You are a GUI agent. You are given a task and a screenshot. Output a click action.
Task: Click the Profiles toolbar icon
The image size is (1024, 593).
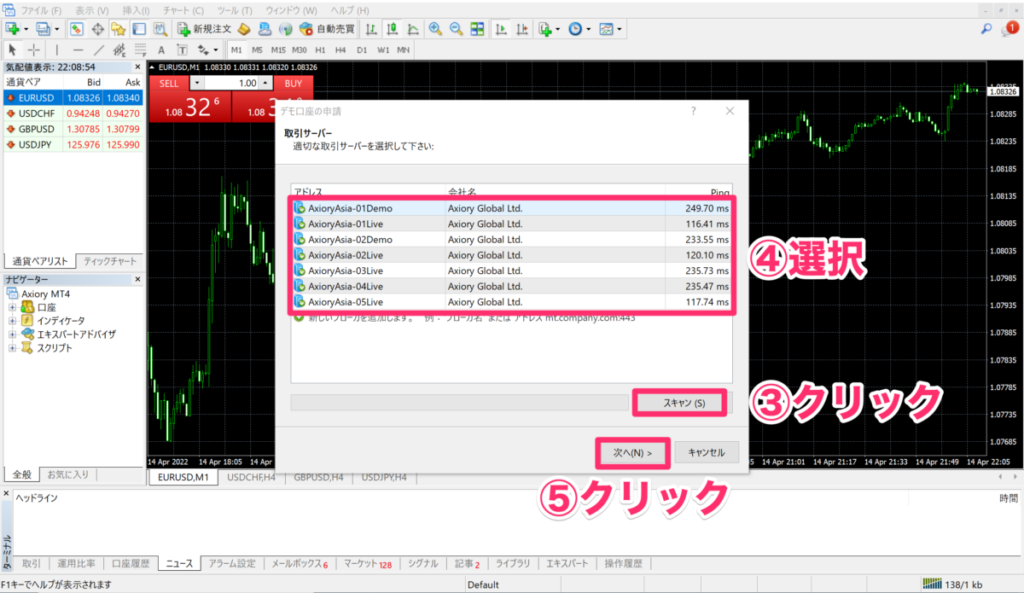point(43,29)
